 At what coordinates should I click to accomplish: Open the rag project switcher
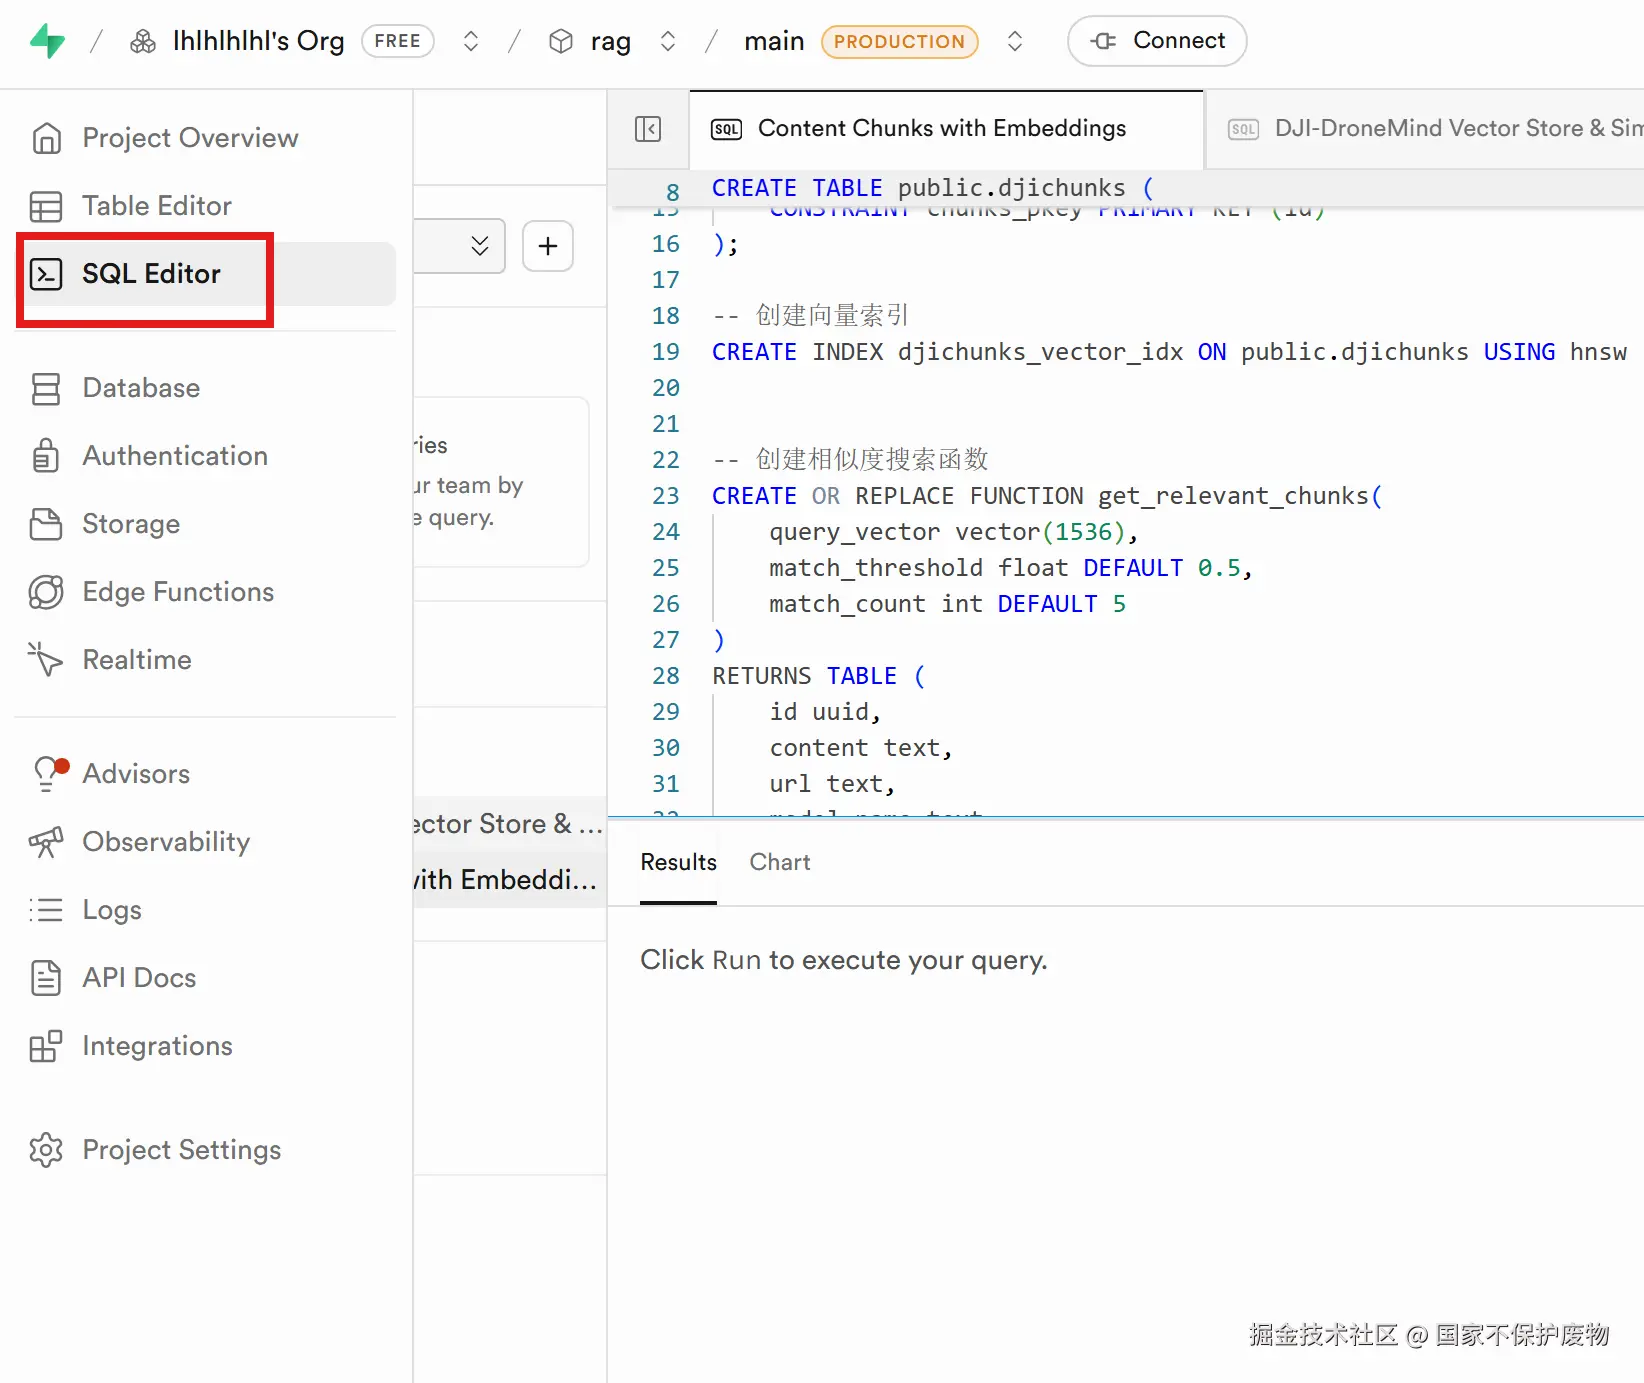(668, 41)
